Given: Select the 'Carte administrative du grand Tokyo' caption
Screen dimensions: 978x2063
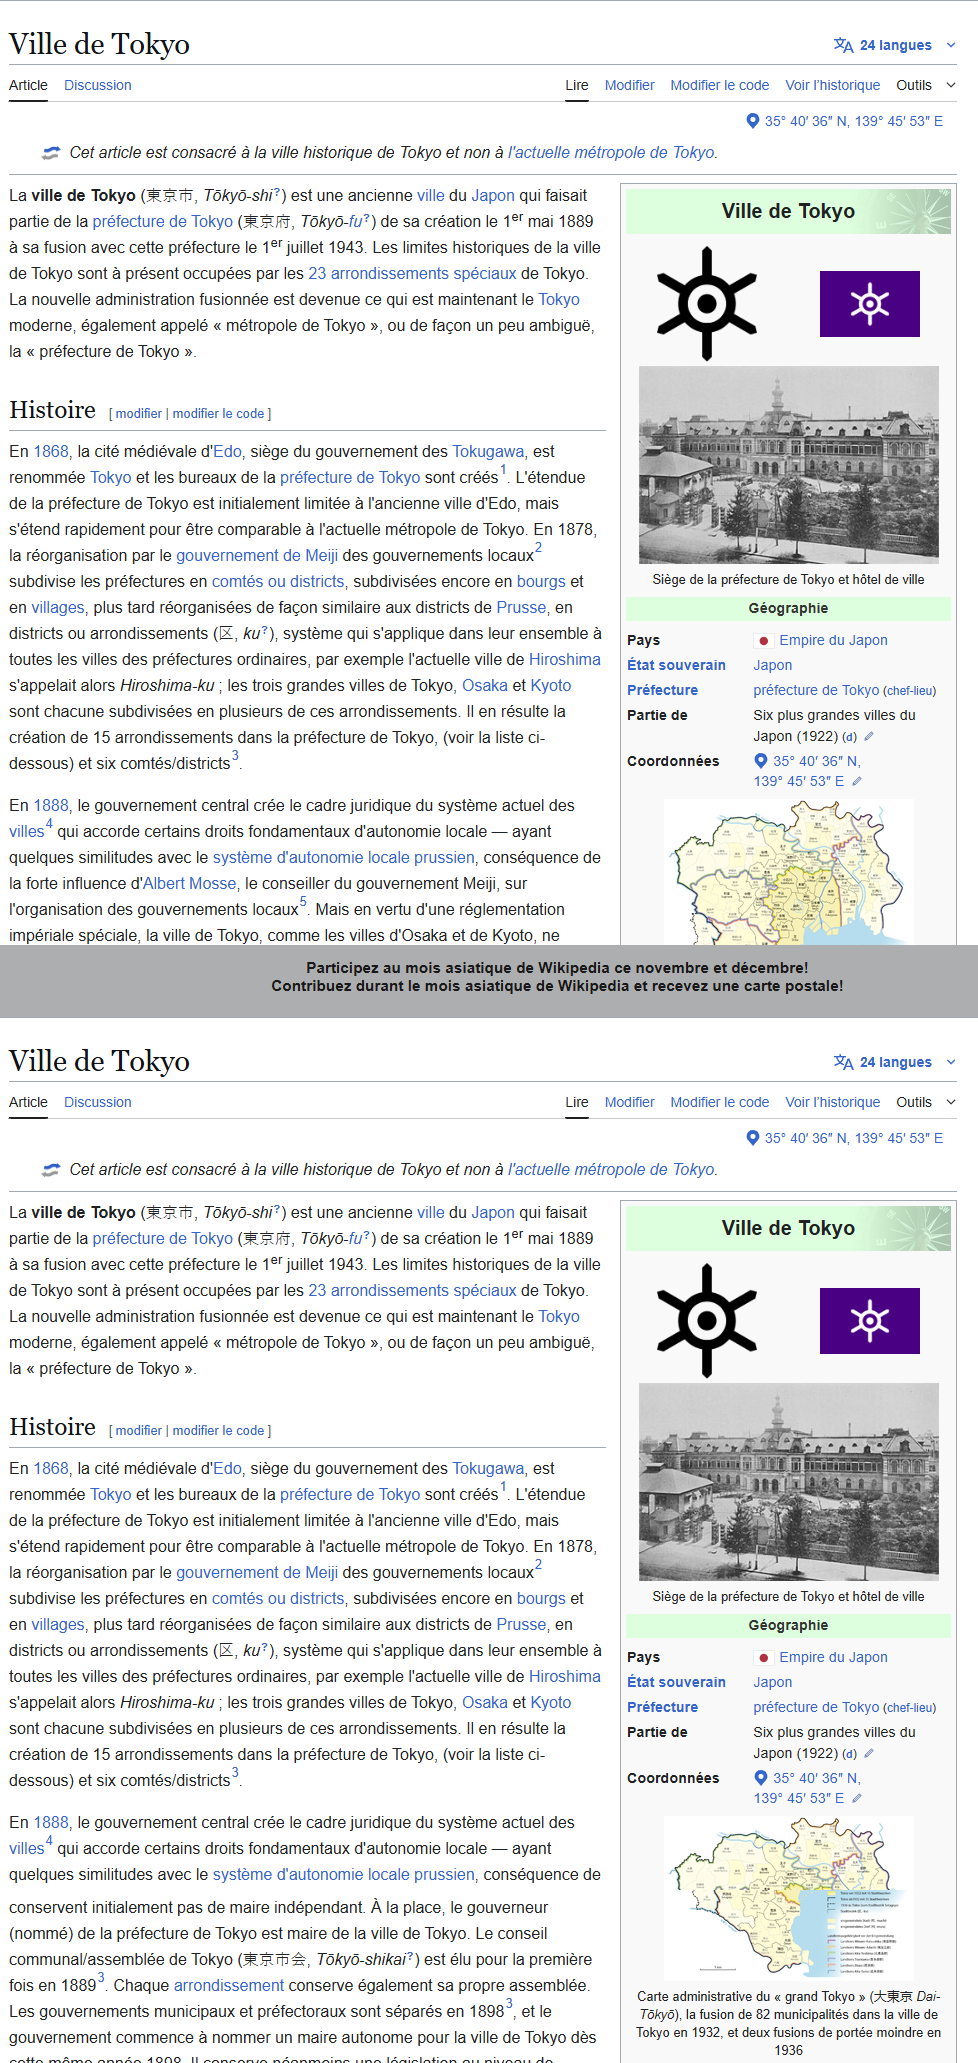Looking at the screenshot, I should click(788, 2023).
